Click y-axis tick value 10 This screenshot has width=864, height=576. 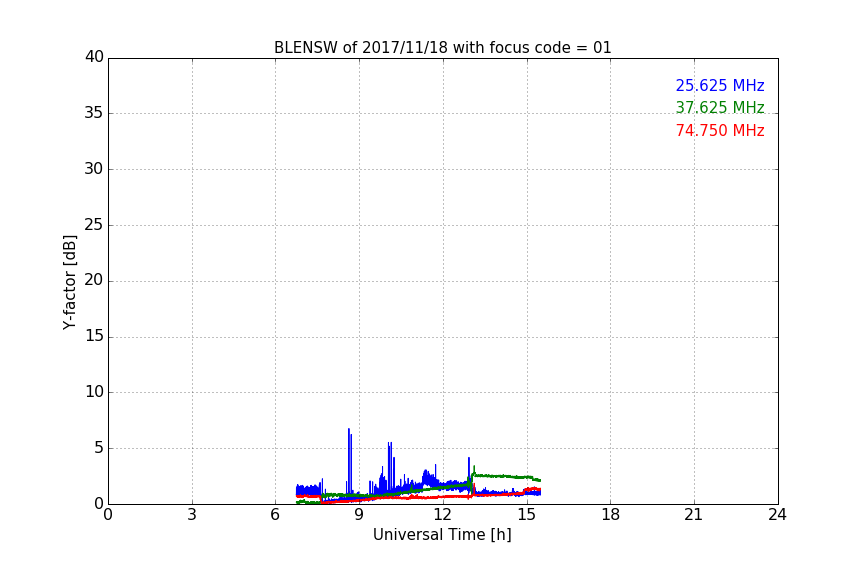pos(94,392)
